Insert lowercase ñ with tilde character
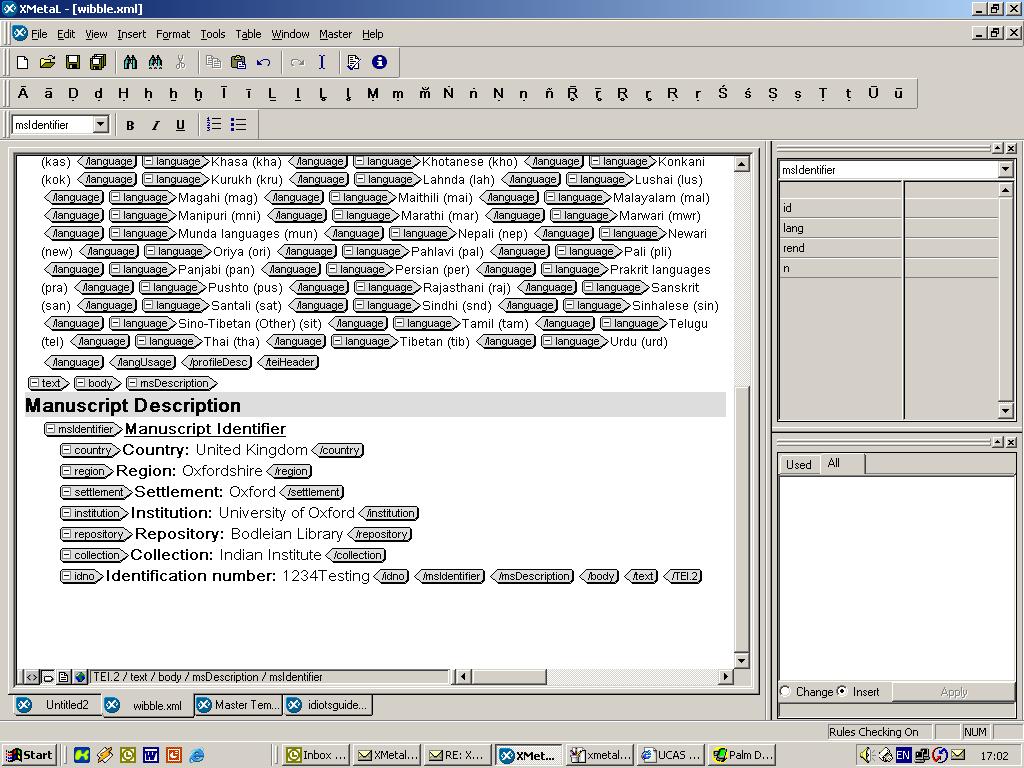Viewport: 1024px width, 768px height. pyautogui.click(x=549, y=93)
